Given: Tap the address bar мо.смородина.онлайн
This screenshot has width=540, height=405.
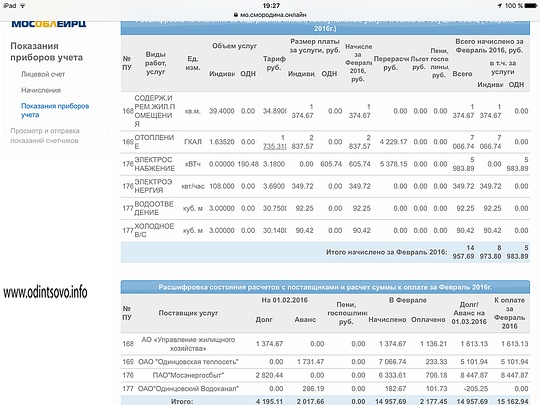Looking at the screenshot, I should (270, 15).
